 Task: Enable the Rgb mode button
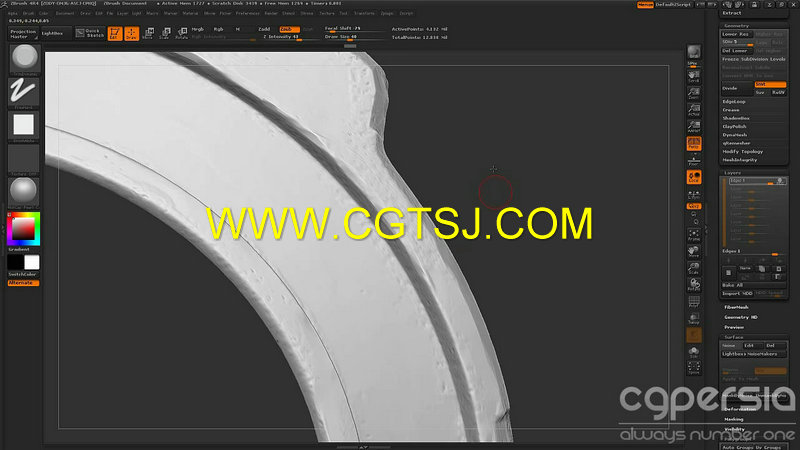[218, 29]
